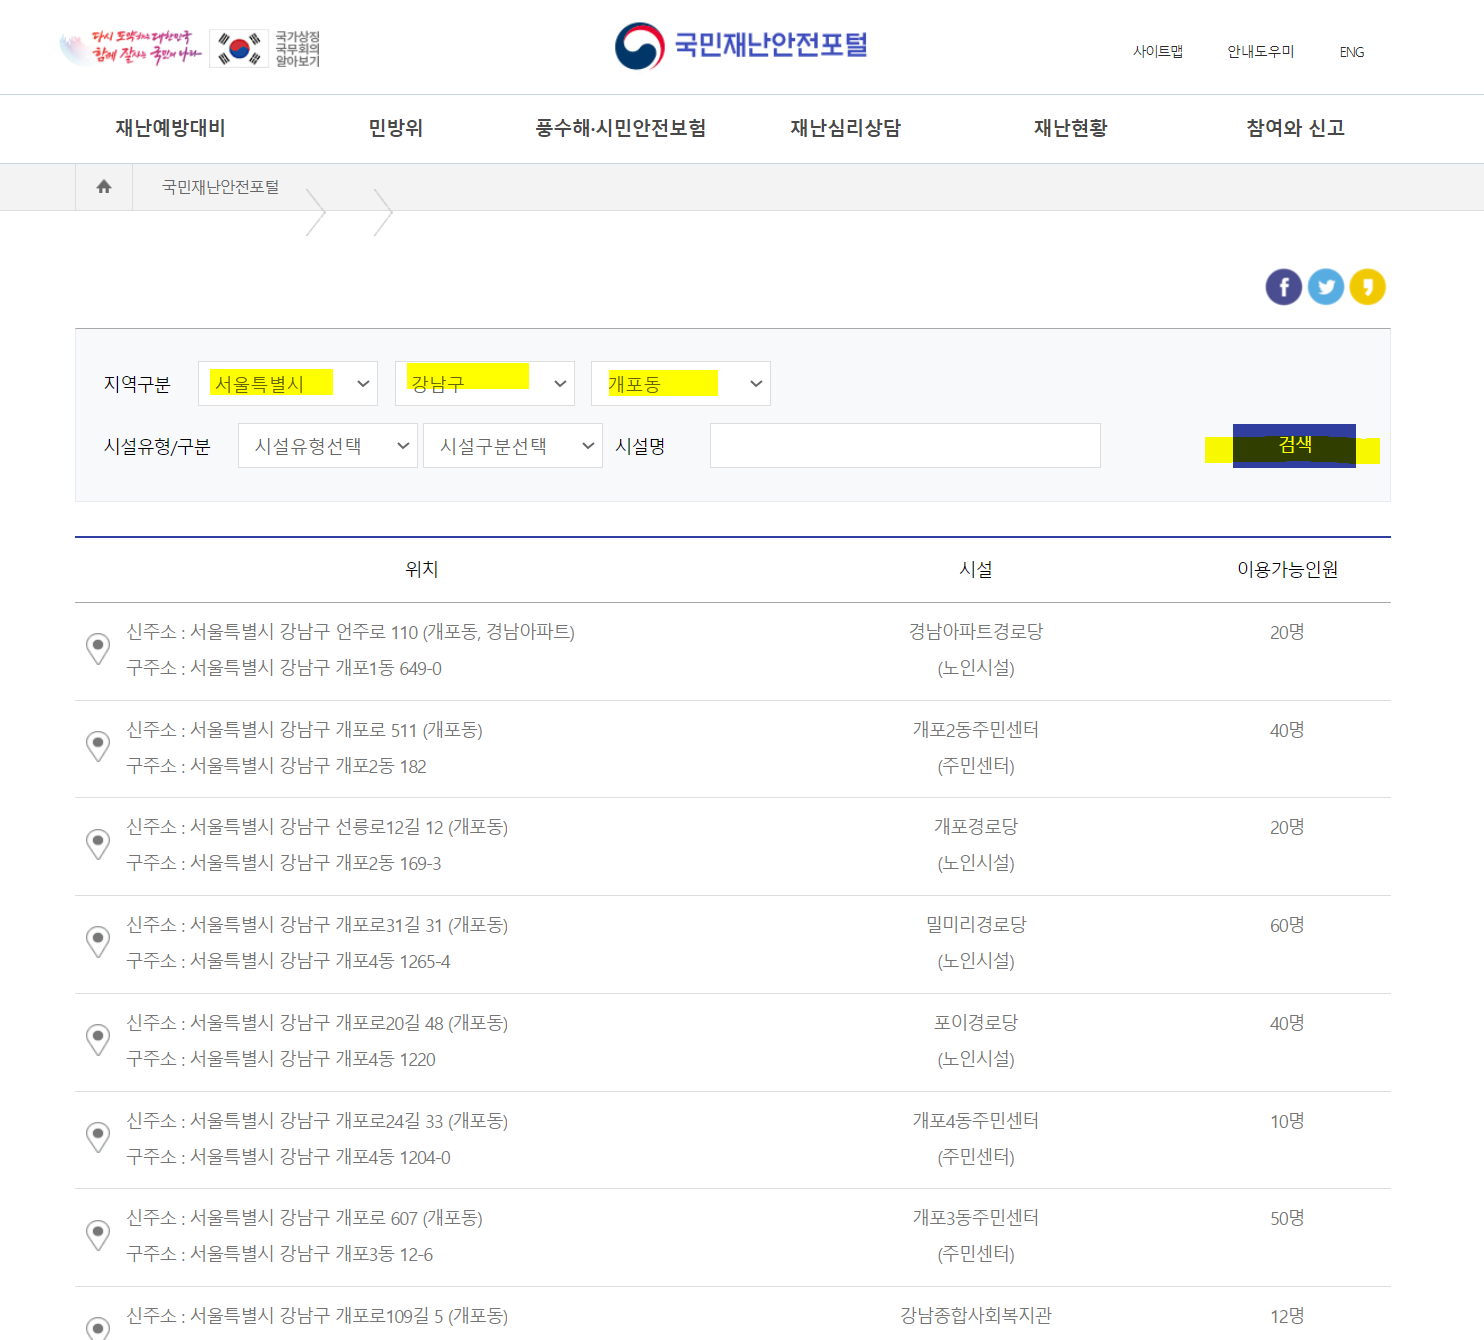Open the 사이트맵 link
The image size is (1484, 1340).
tap(1158, 51)
